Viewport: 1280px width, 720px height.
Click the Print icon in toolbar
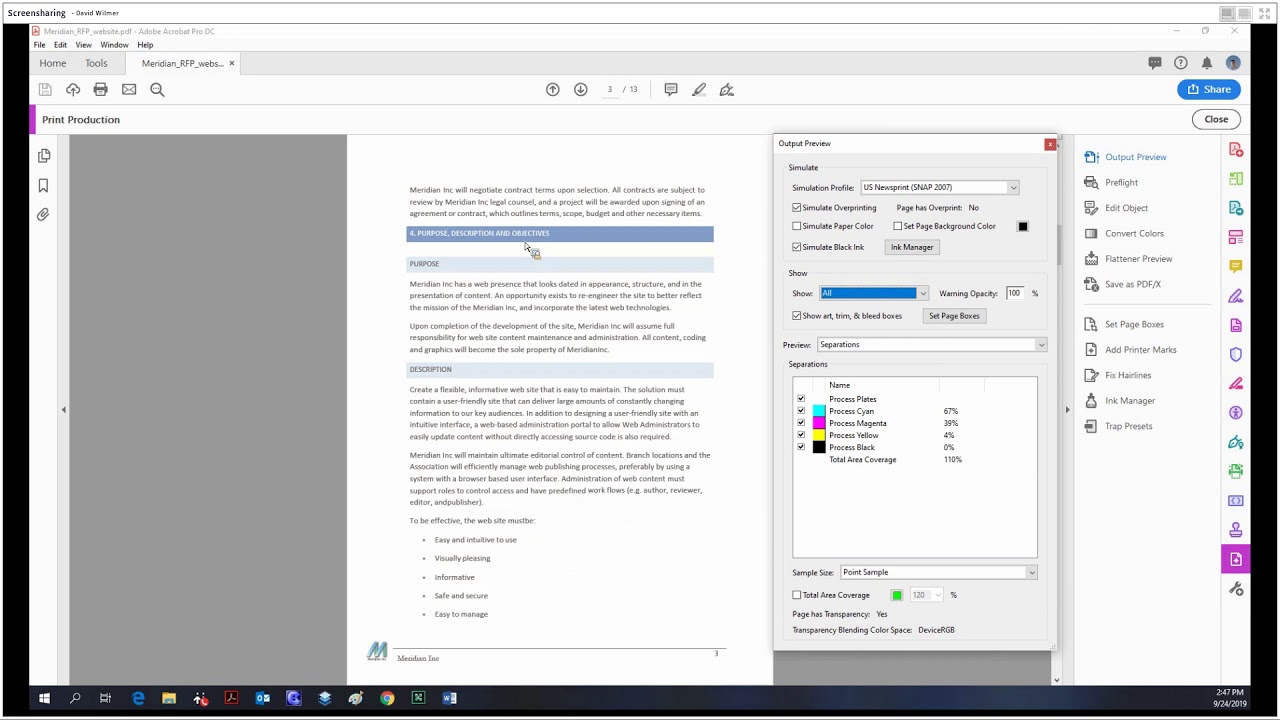coord(100,89)
